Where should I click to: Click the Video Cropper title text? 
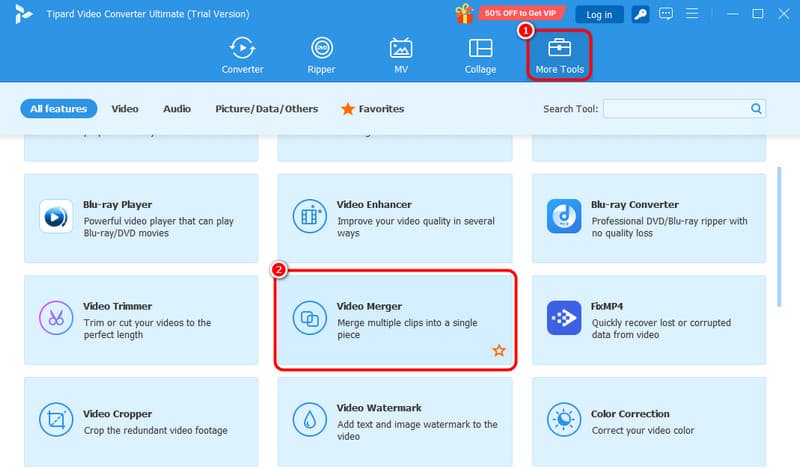117,414
